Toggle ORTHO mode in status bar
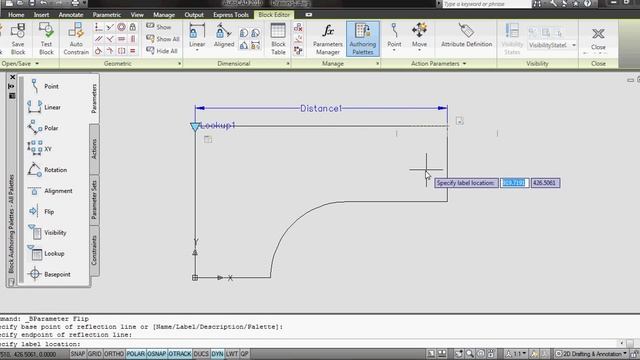 [x=114, y=354]
